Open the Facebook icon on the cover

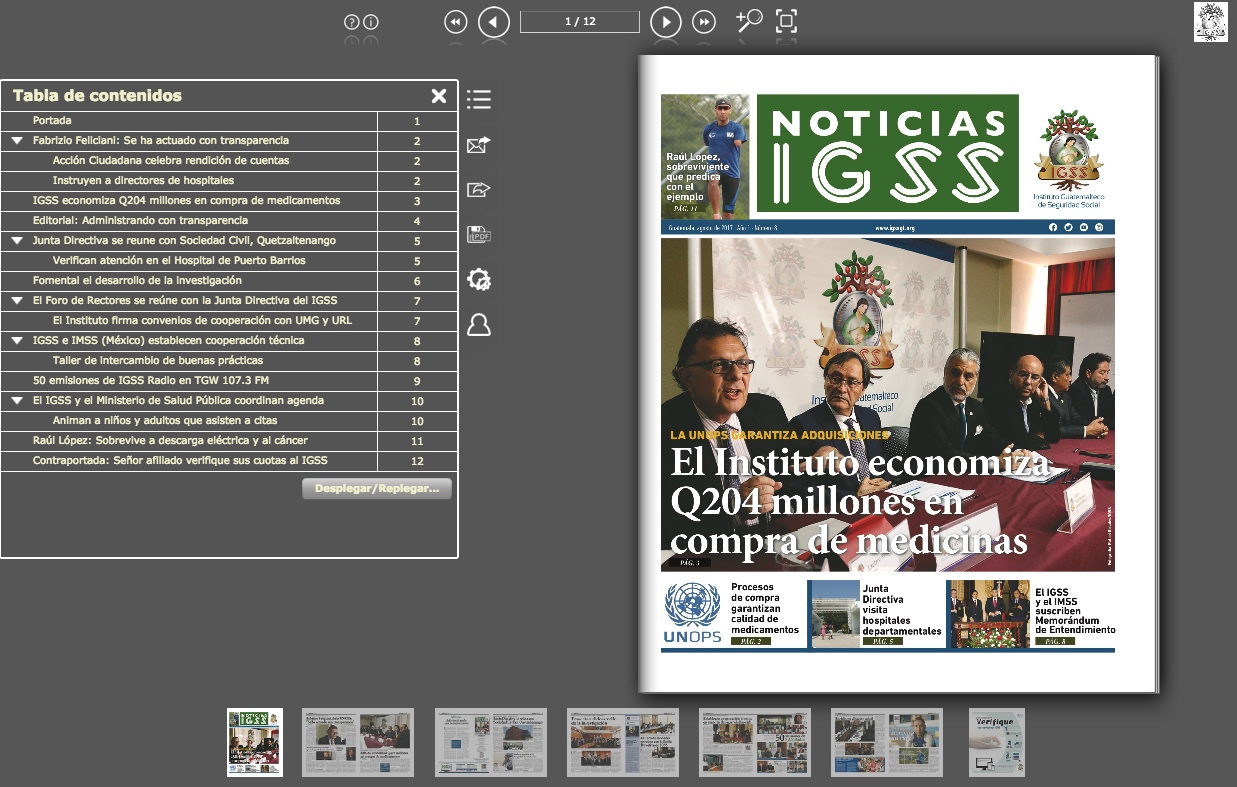(1053, 228)
